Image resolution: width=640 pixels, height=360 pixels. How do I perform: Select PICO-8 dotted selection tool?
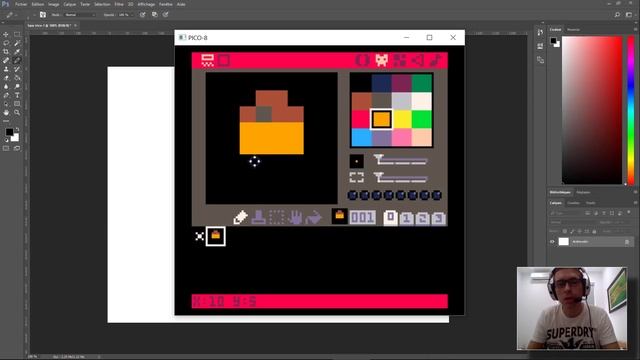277,217
